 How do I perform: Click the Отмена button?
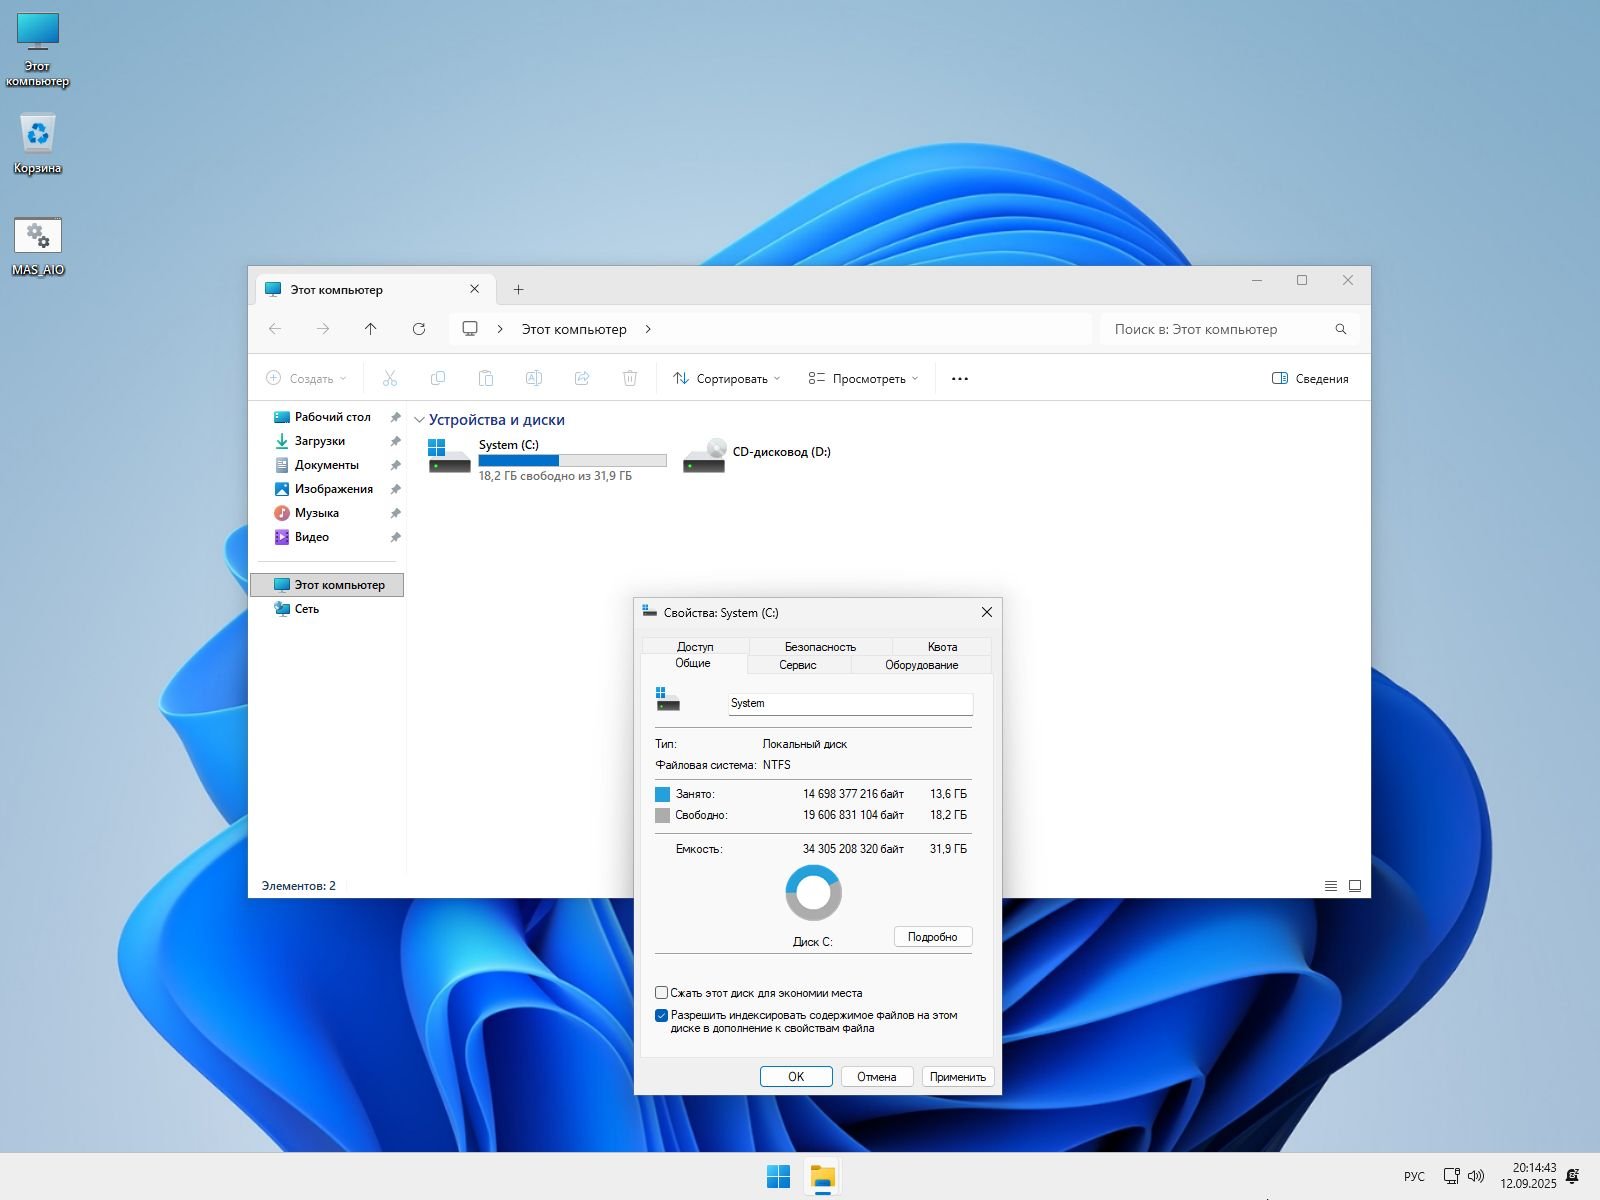tap(876, 1077)
